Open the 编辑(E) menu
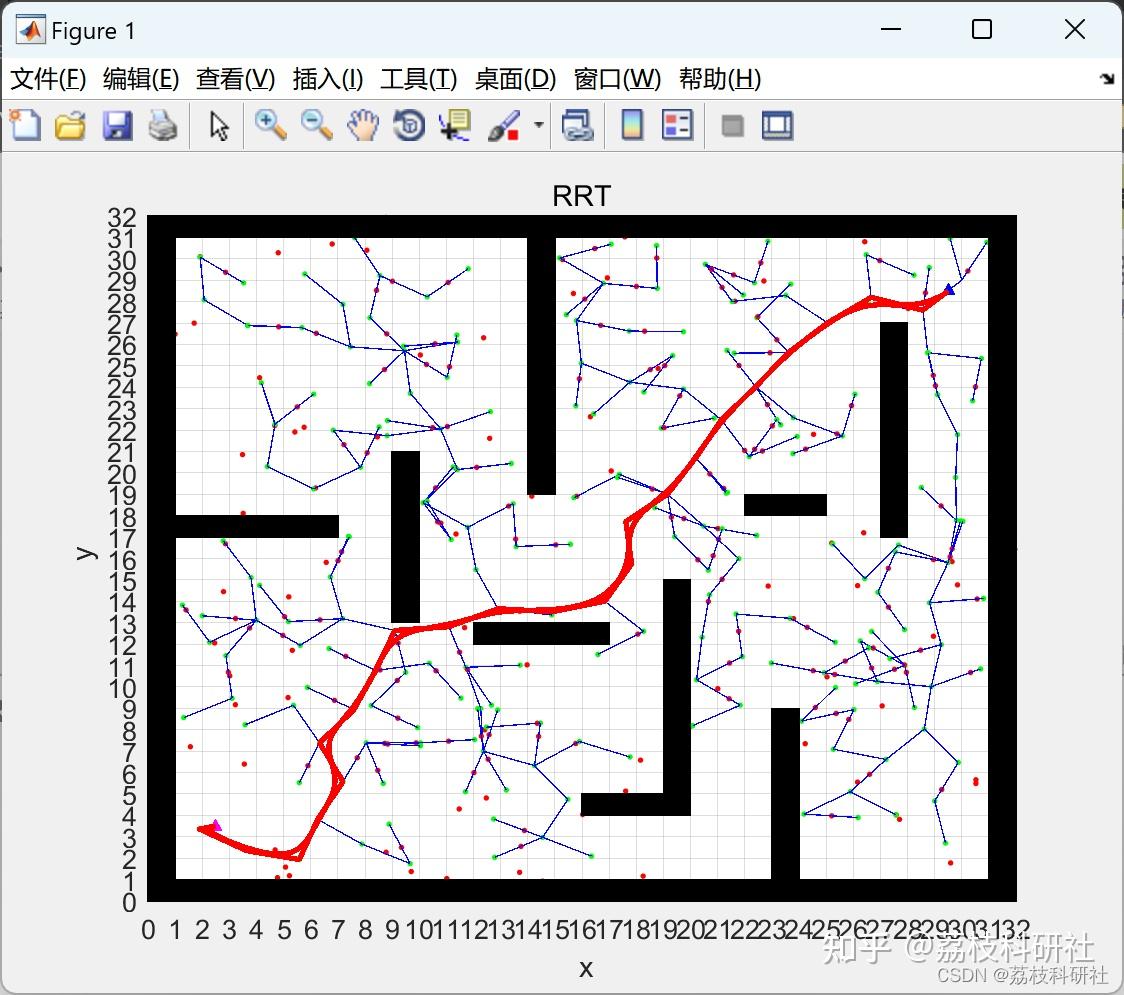 point(140,79)
